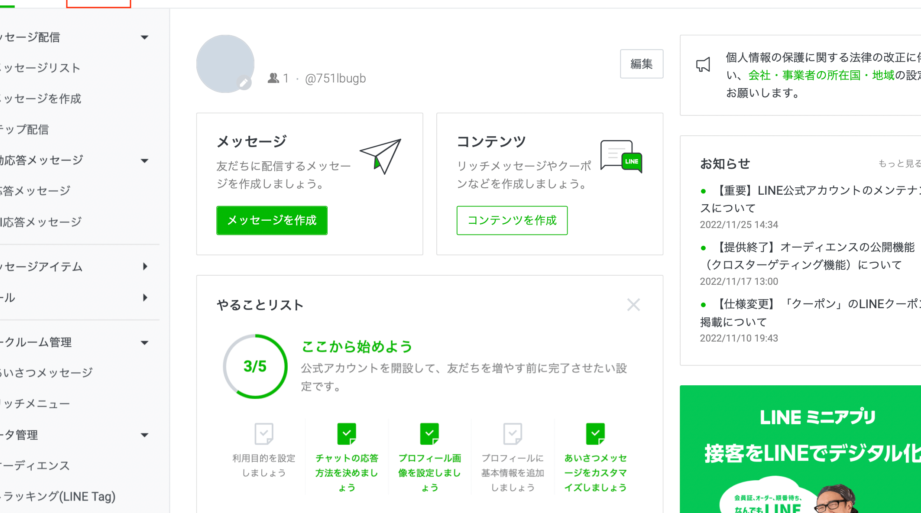921x513 pixels.
Task: Click the コンテンツを作成 button
Action: [x=512, y=220]
